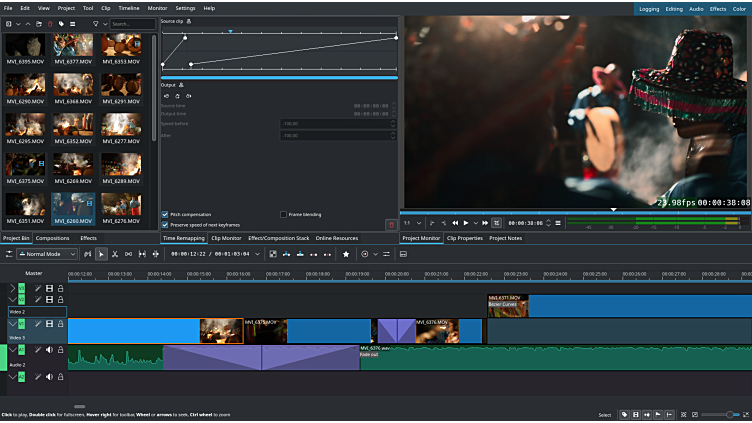Switch to the Color workspace layout
This screenshot has width=752, height=423.
coord(741,8)
